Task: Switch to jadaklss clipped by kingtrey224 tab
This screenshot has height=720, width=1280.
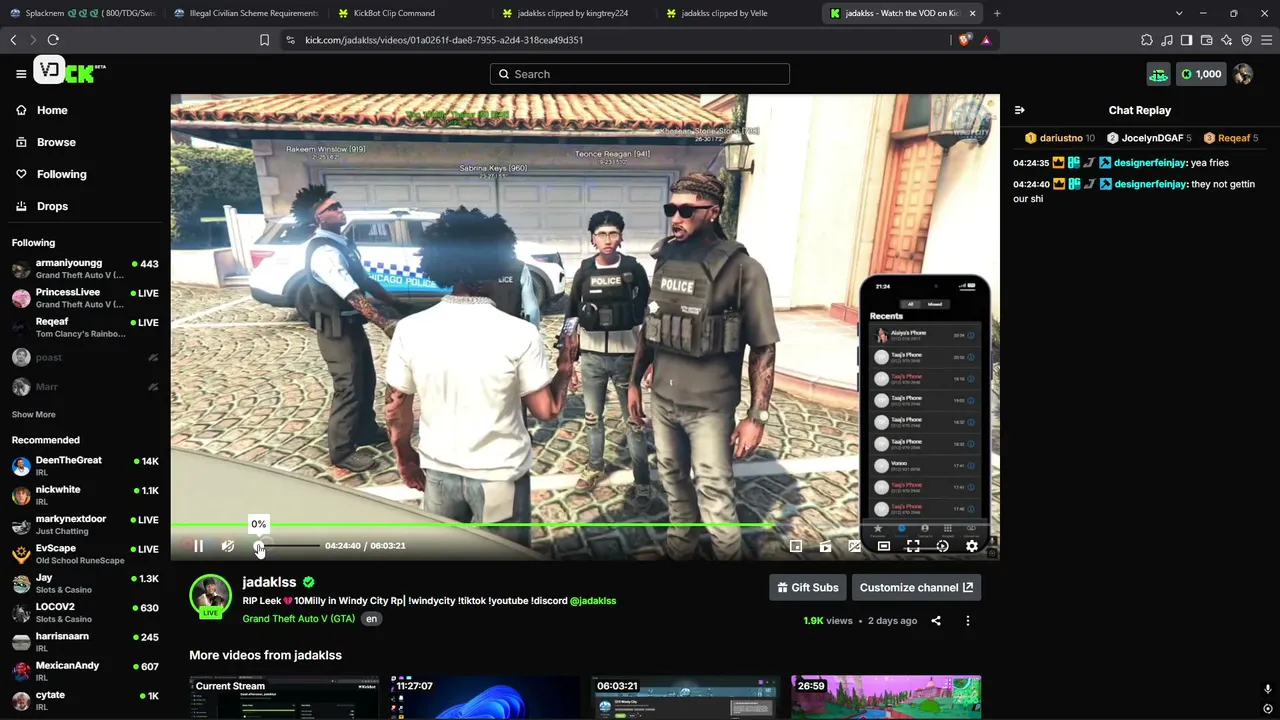Action: (573, 13)
